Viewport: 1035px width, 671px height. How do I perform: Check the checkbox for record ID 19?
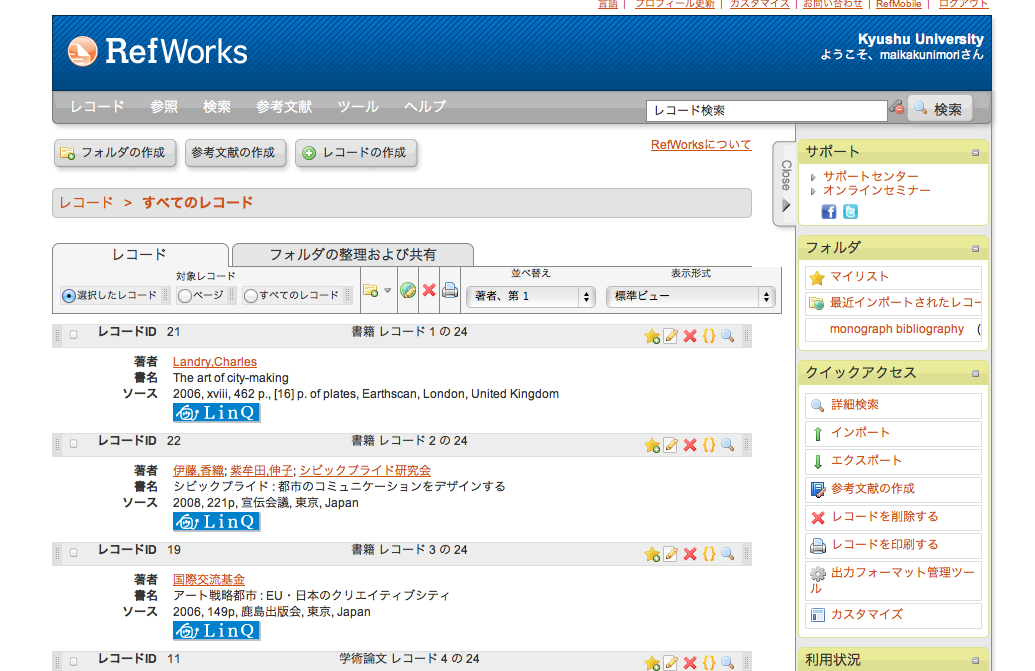73,552
